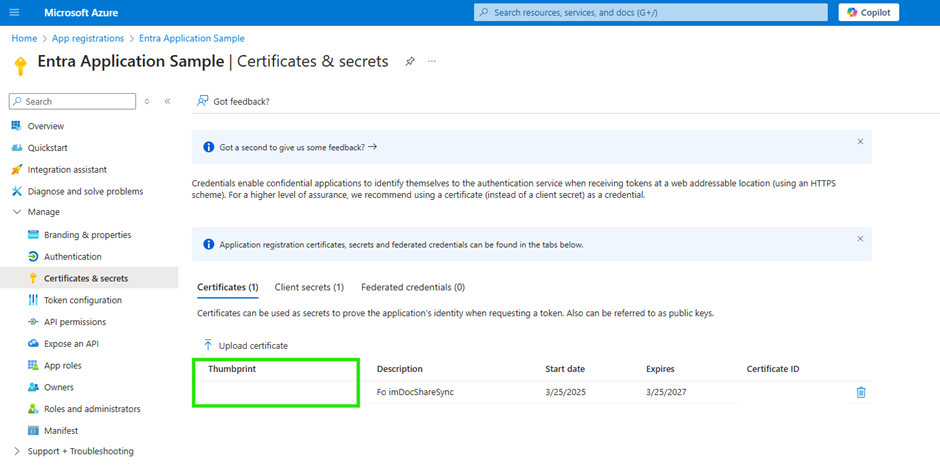Switch to Certificates (1) tab
Image resolution: width=940 pixels, height=476 pixels.
(228, 287)
